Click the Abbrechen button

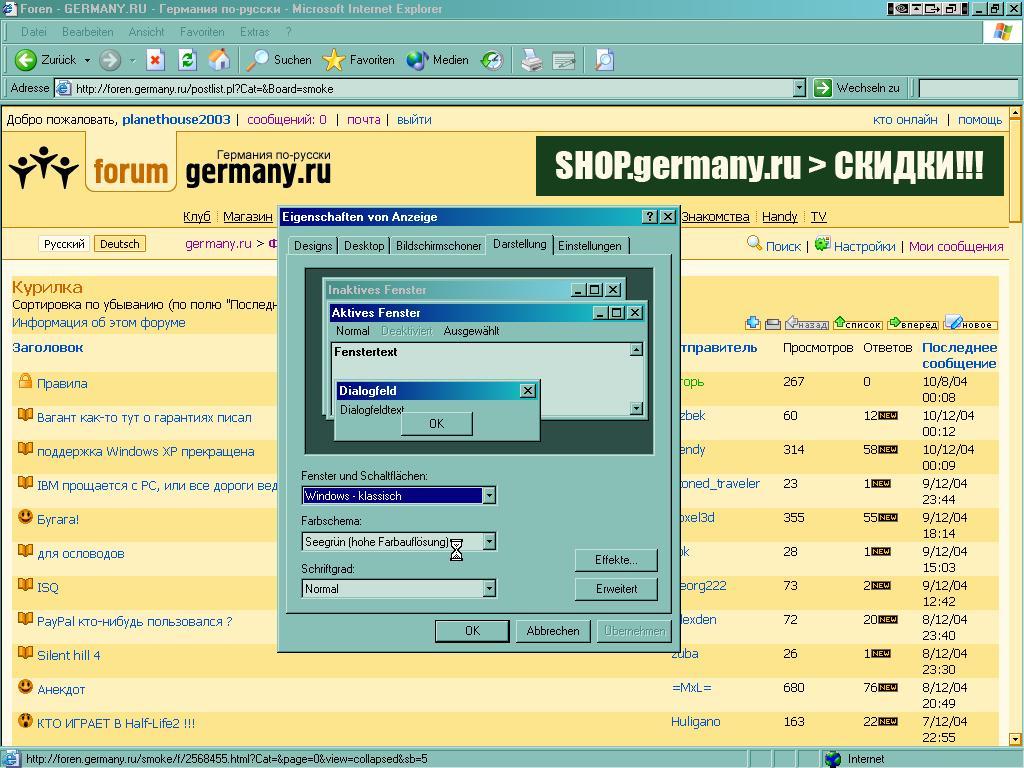pyautogui.click(x=552, y=631)
